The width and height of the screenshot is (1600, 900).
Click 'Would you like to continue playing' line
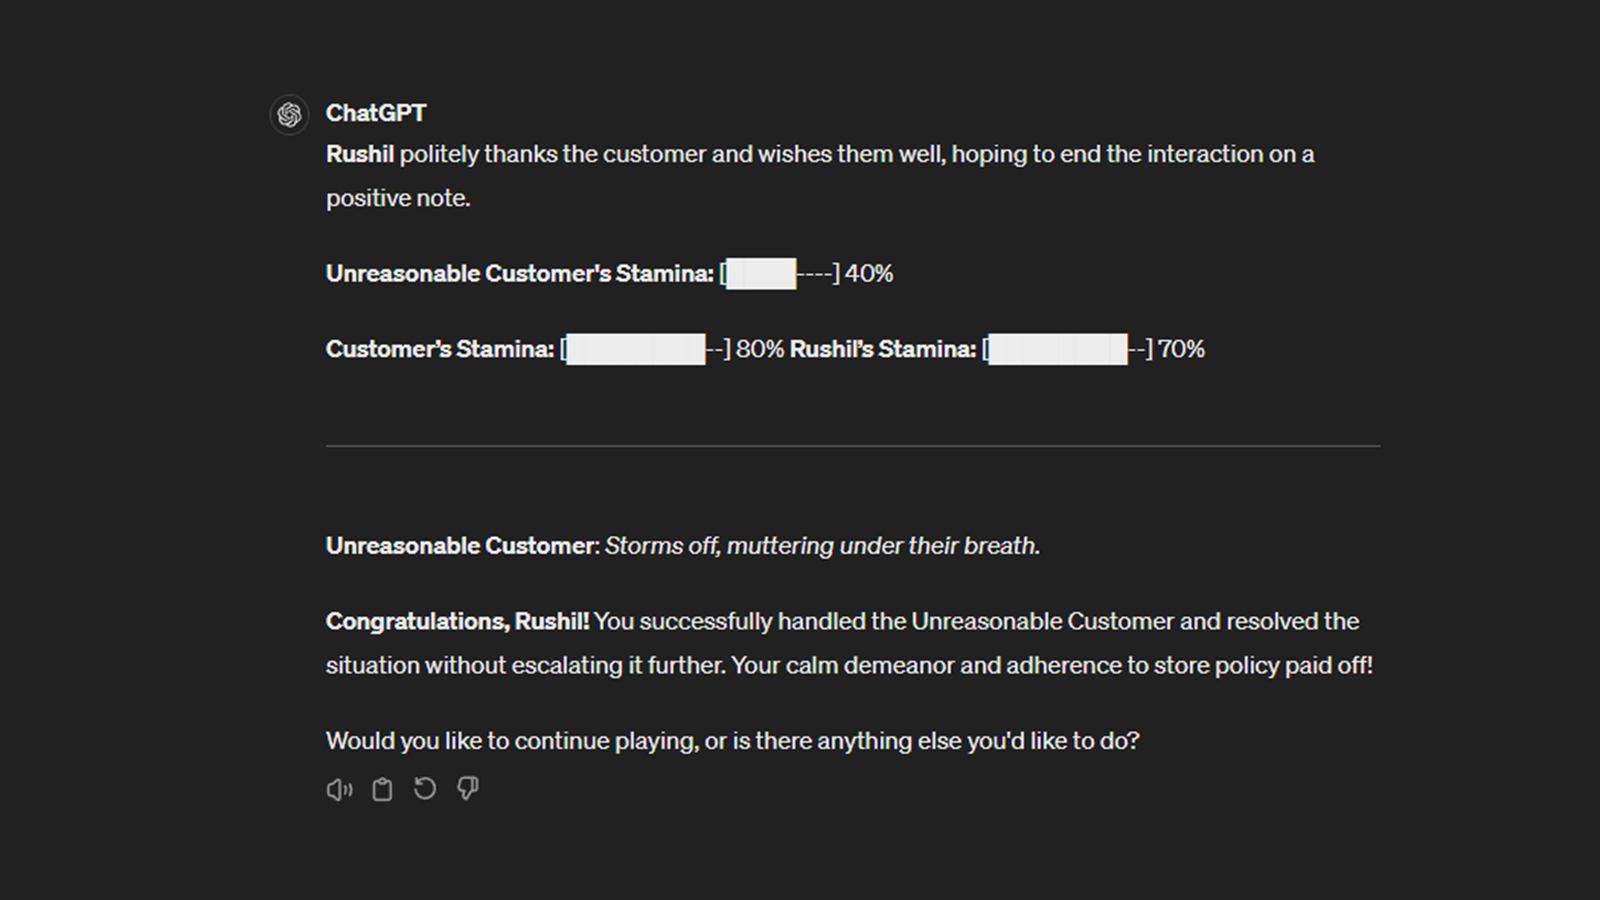(732, 741)
